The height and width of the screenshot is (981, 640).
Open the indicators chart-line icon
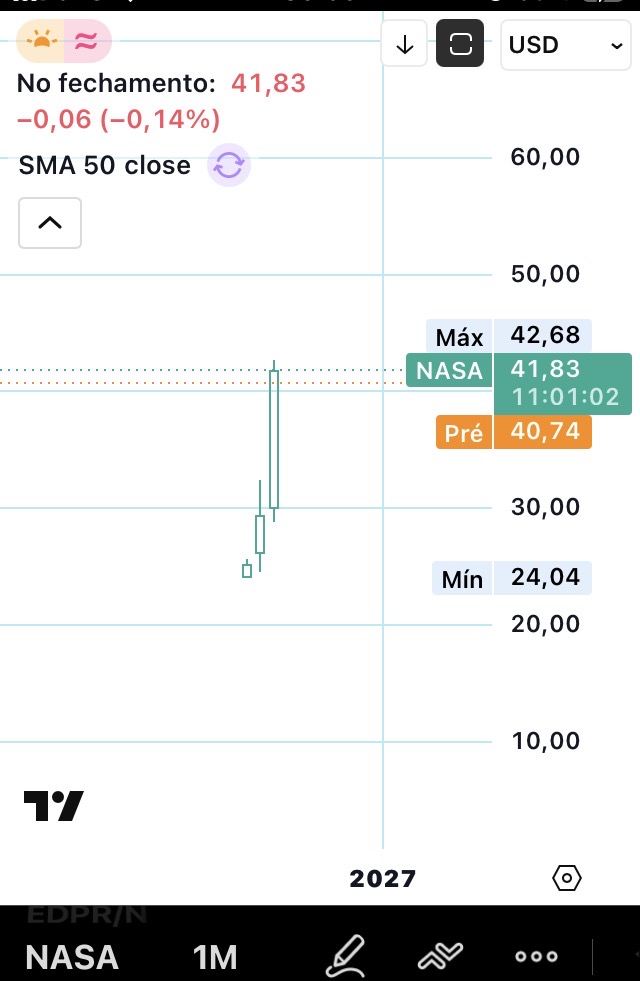pos(440,955)
